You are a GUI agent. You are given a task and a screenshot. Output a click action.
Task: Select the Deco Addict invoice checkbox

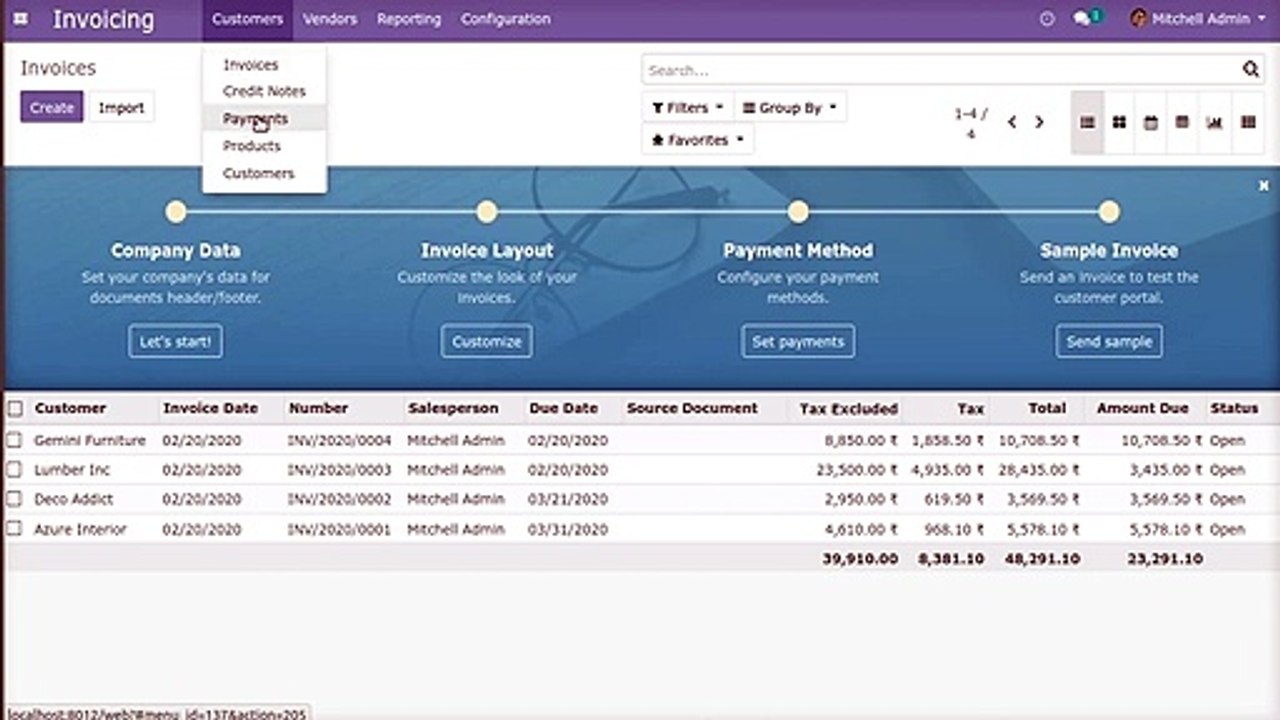pos(14,499)
